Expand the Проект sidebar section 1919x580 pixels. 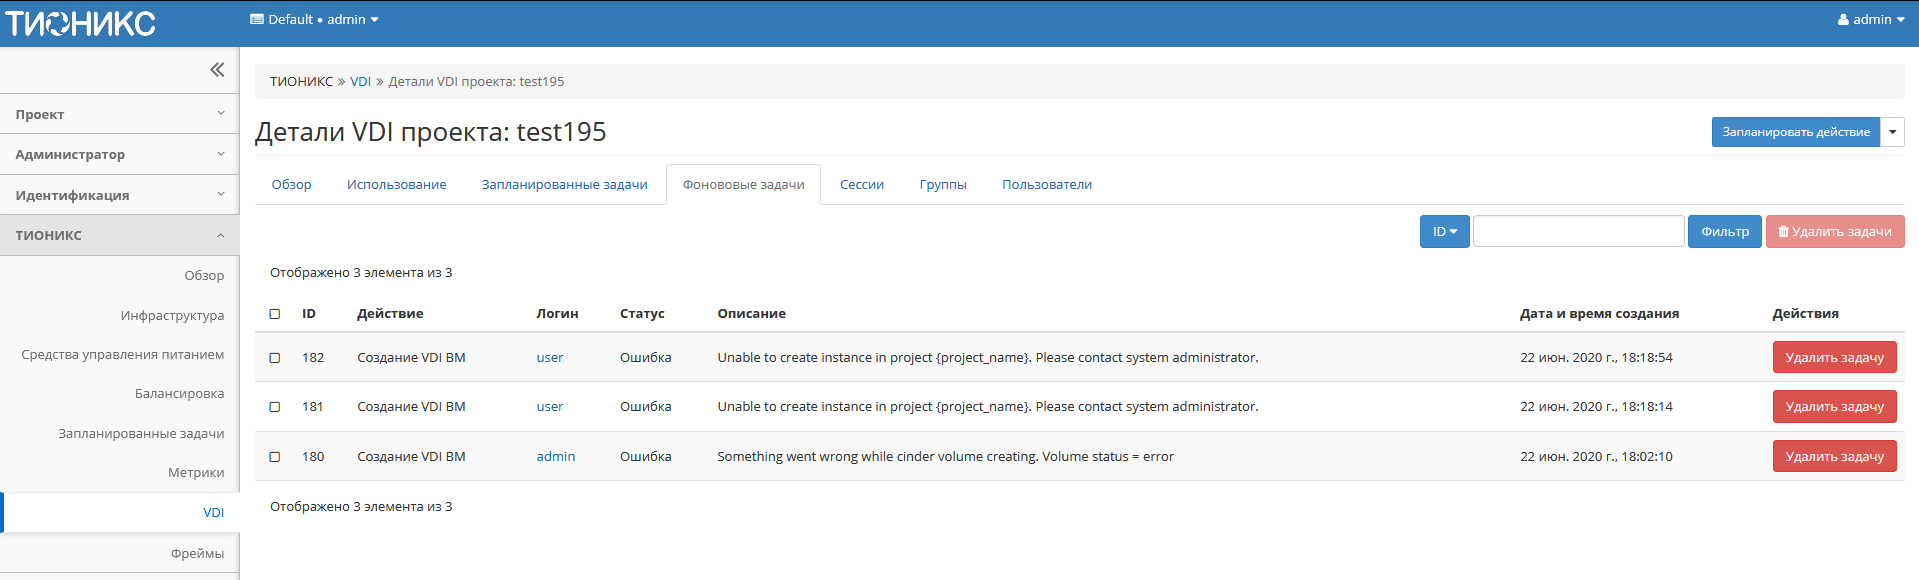coord(119,114)
